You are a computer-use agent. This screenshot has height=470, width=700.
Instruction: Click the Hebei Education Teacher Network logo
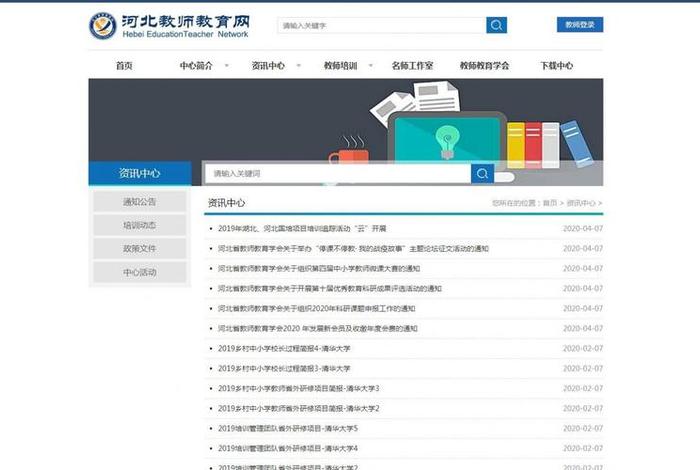[169, 26]
